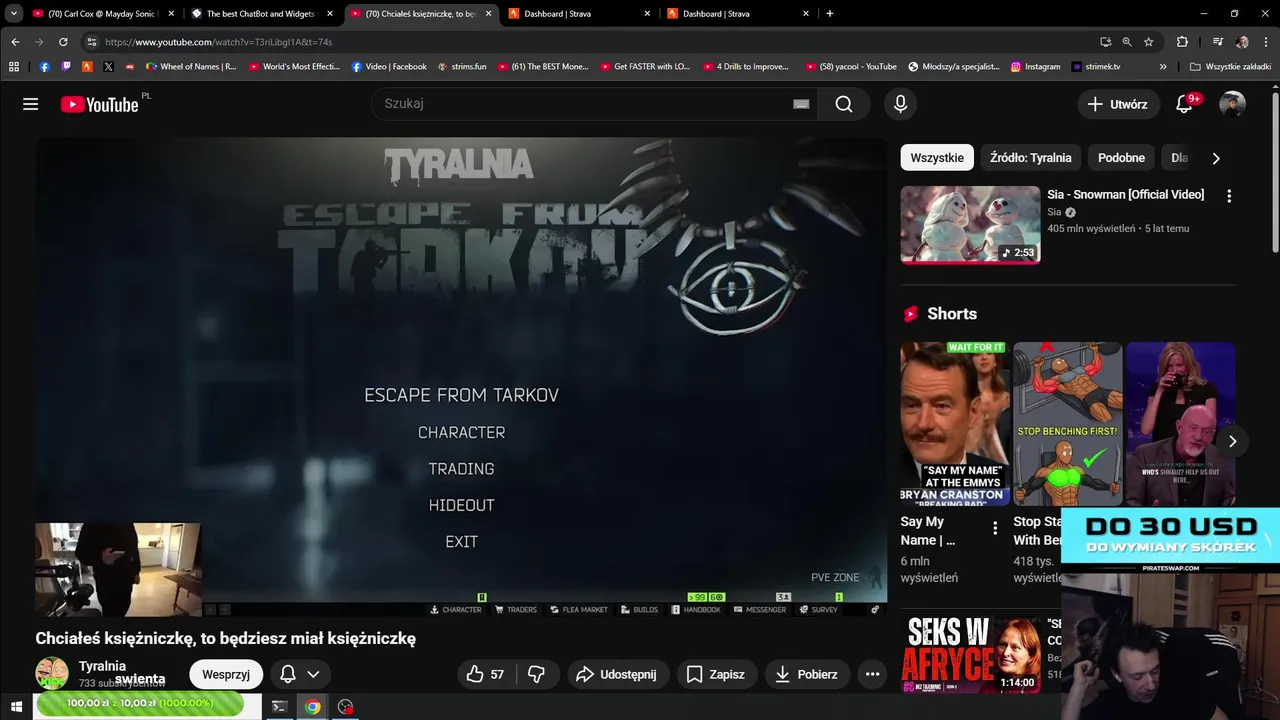Open the yacool - YouTube bookmark
The height and width of the screenshot is (720, 1280).
pos(851,67)
